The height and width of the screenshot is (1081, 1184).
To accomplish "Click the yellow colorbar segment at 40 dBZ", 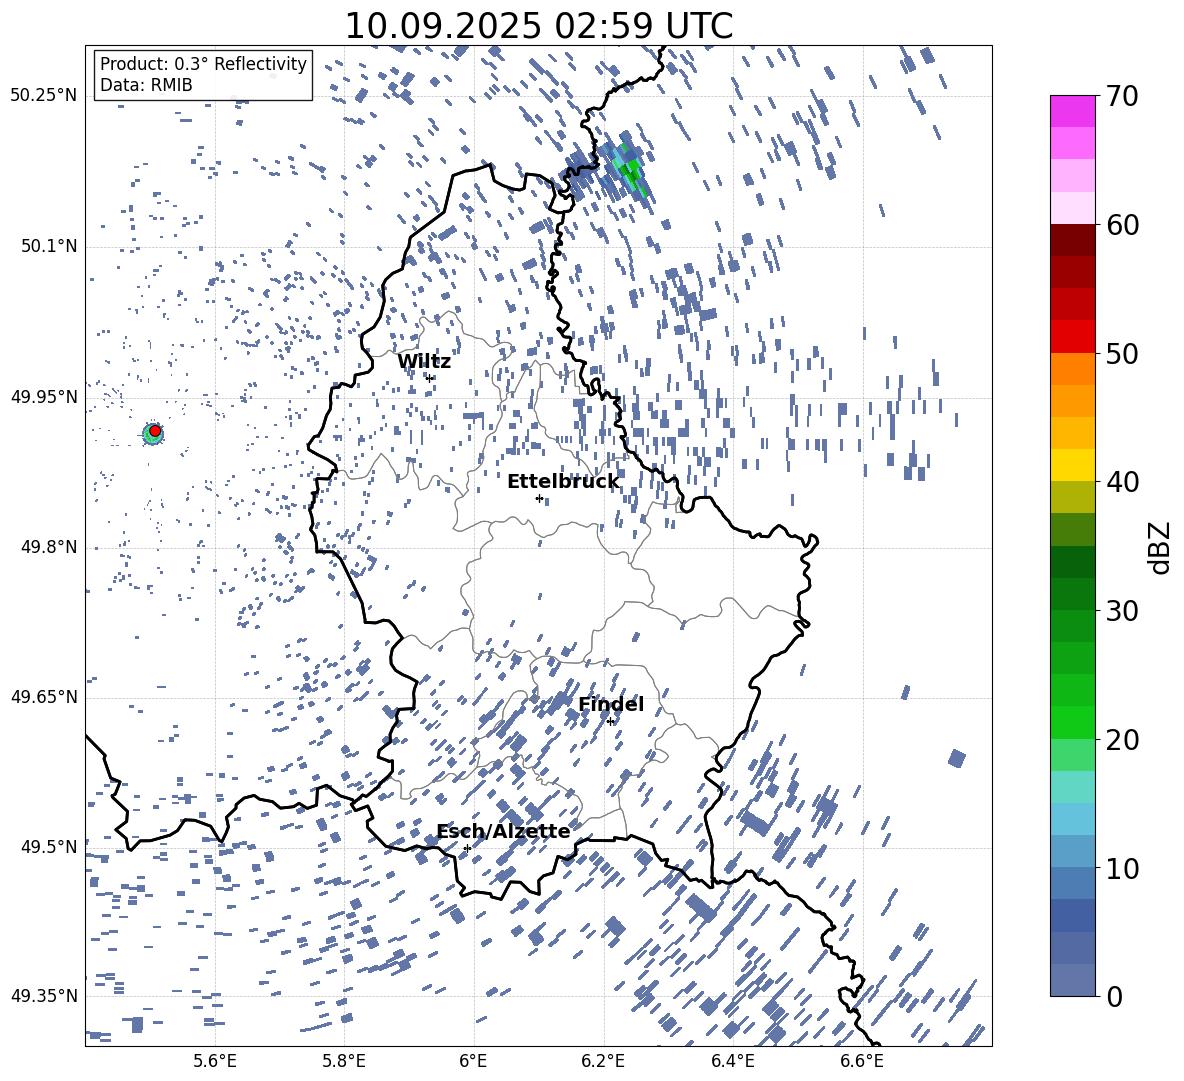I will [1072, 465].
